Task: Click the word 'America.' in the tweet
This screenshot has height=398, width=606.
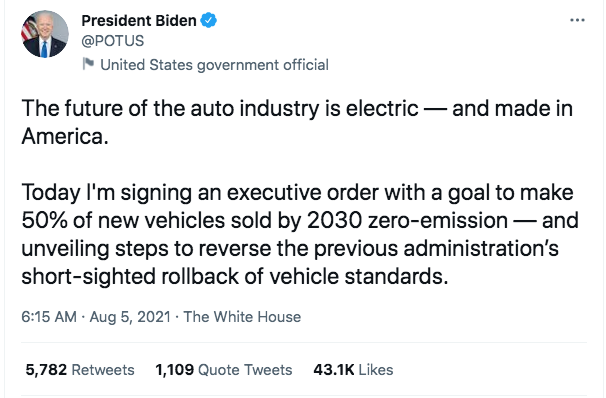Action: [x=65, y=136]
